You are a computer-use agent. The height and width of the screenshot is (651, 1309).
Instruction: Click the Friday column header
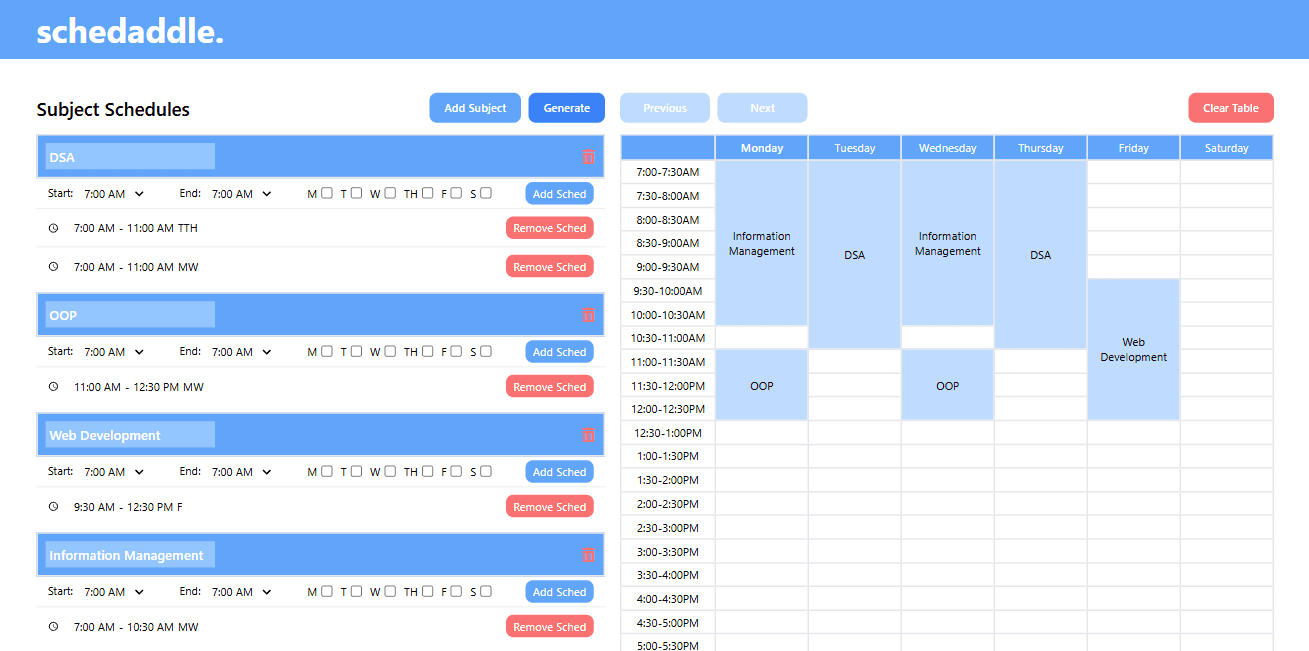click(1133, 148)
